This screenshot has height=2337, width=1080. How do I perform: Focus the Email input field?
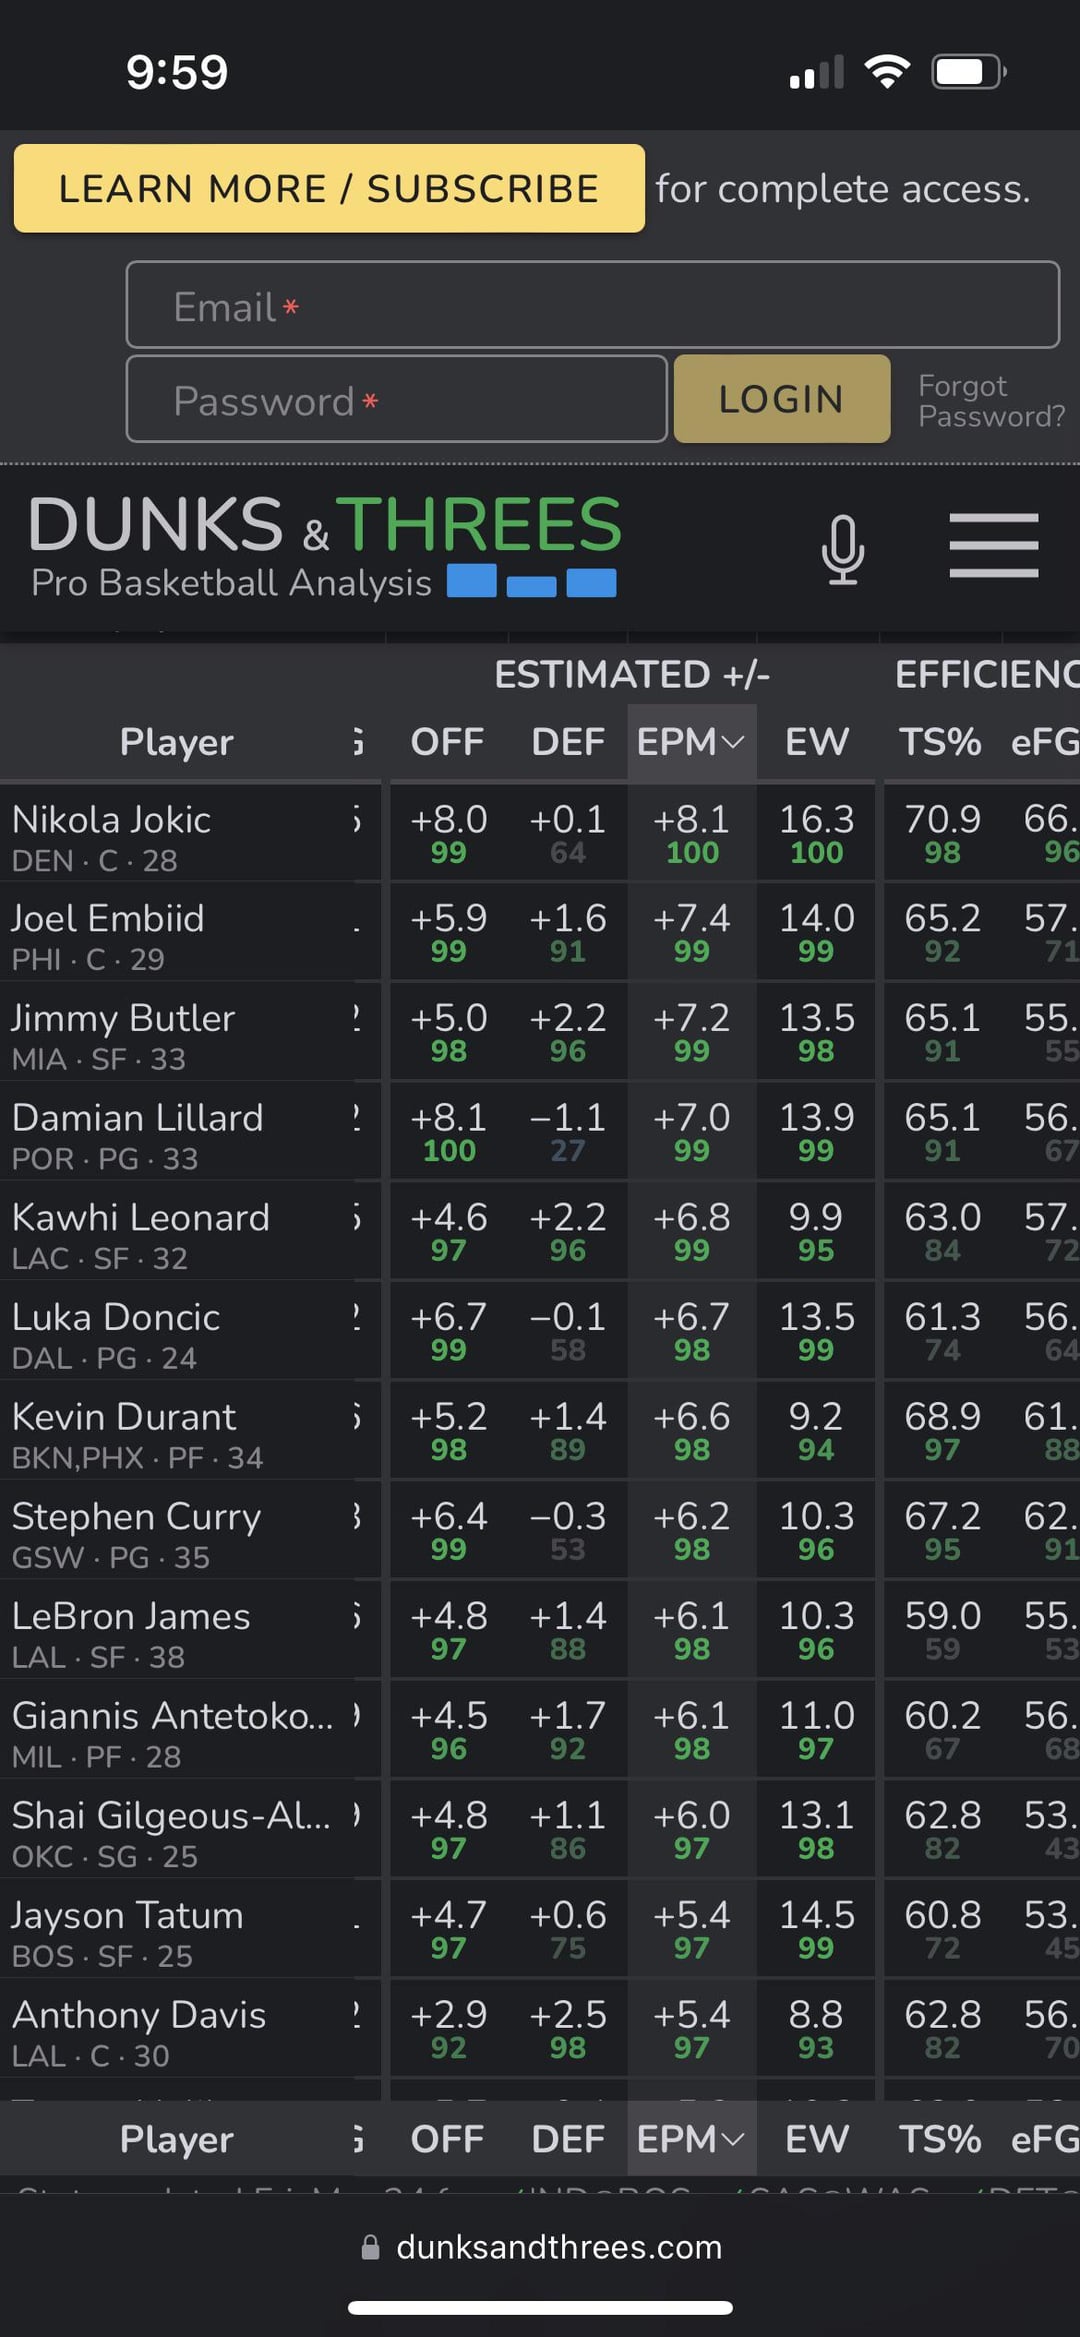click(x=592, y=305)
